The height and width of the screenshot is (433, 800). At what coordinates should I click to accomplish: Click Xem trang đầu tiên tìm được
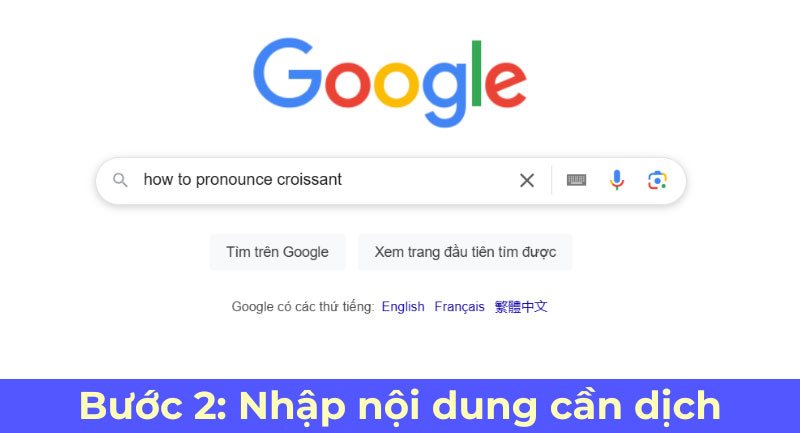(x=465, y=252)
